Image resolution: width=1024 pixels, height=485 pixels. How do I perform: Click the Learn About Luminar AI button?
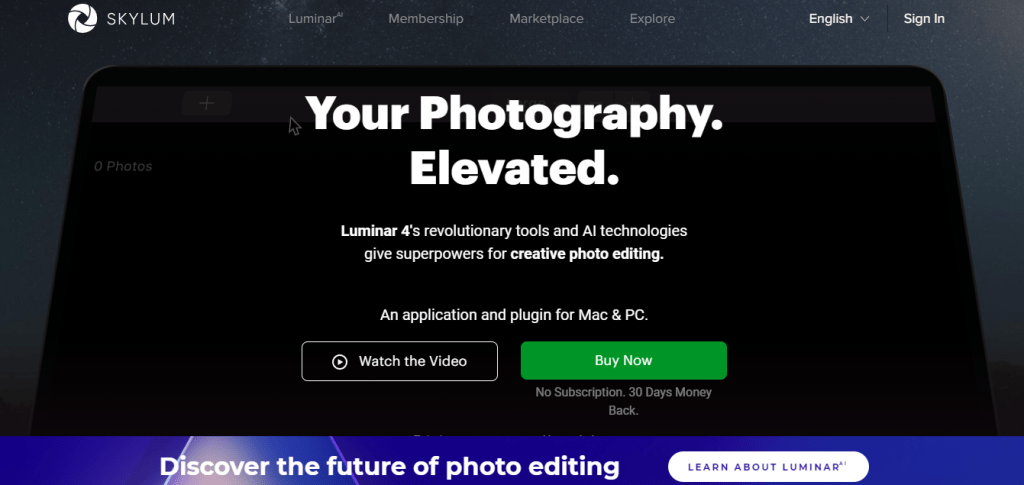click(768, 467)
